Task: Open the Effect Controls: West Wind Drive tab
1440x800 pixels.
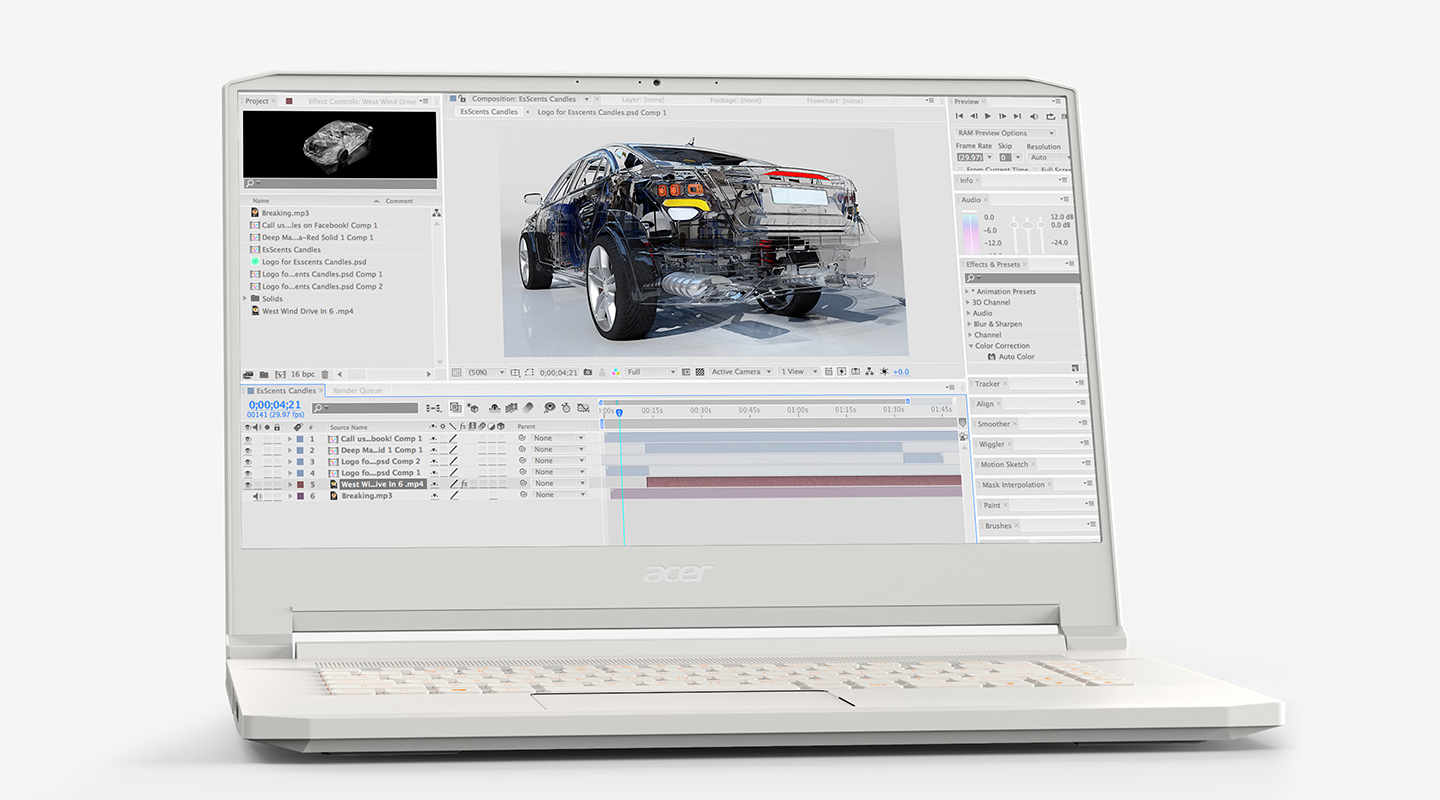Action: pos(362,101)
